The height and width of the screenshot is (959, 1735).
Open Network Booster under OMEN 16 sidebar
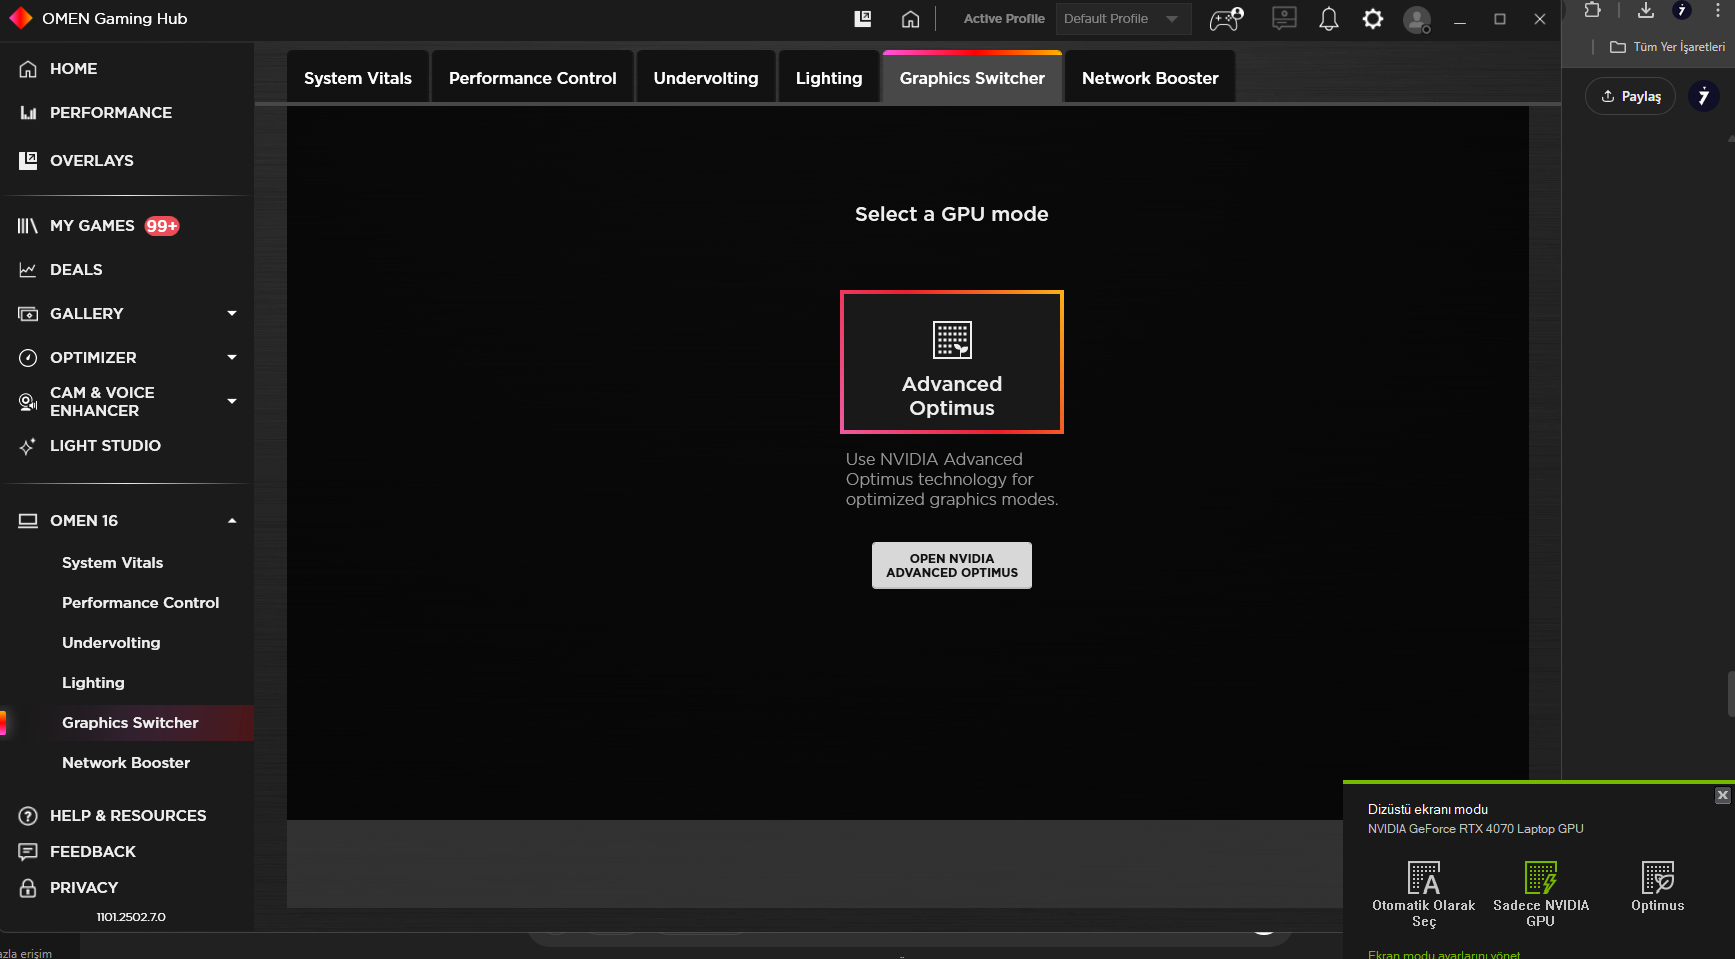click(126, 763)
